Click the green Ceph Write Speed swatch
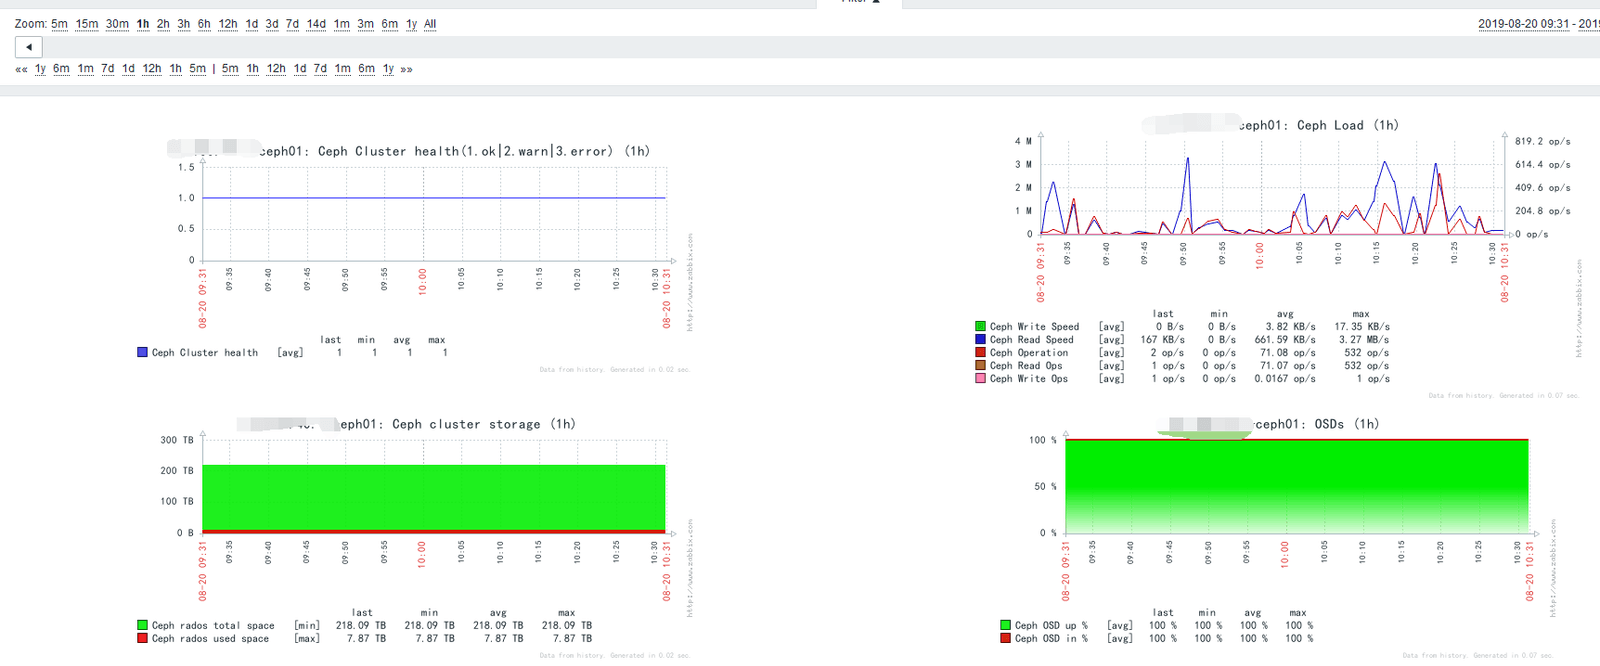This screenshot has width=1600, height=666. click(x=981, y=327)
